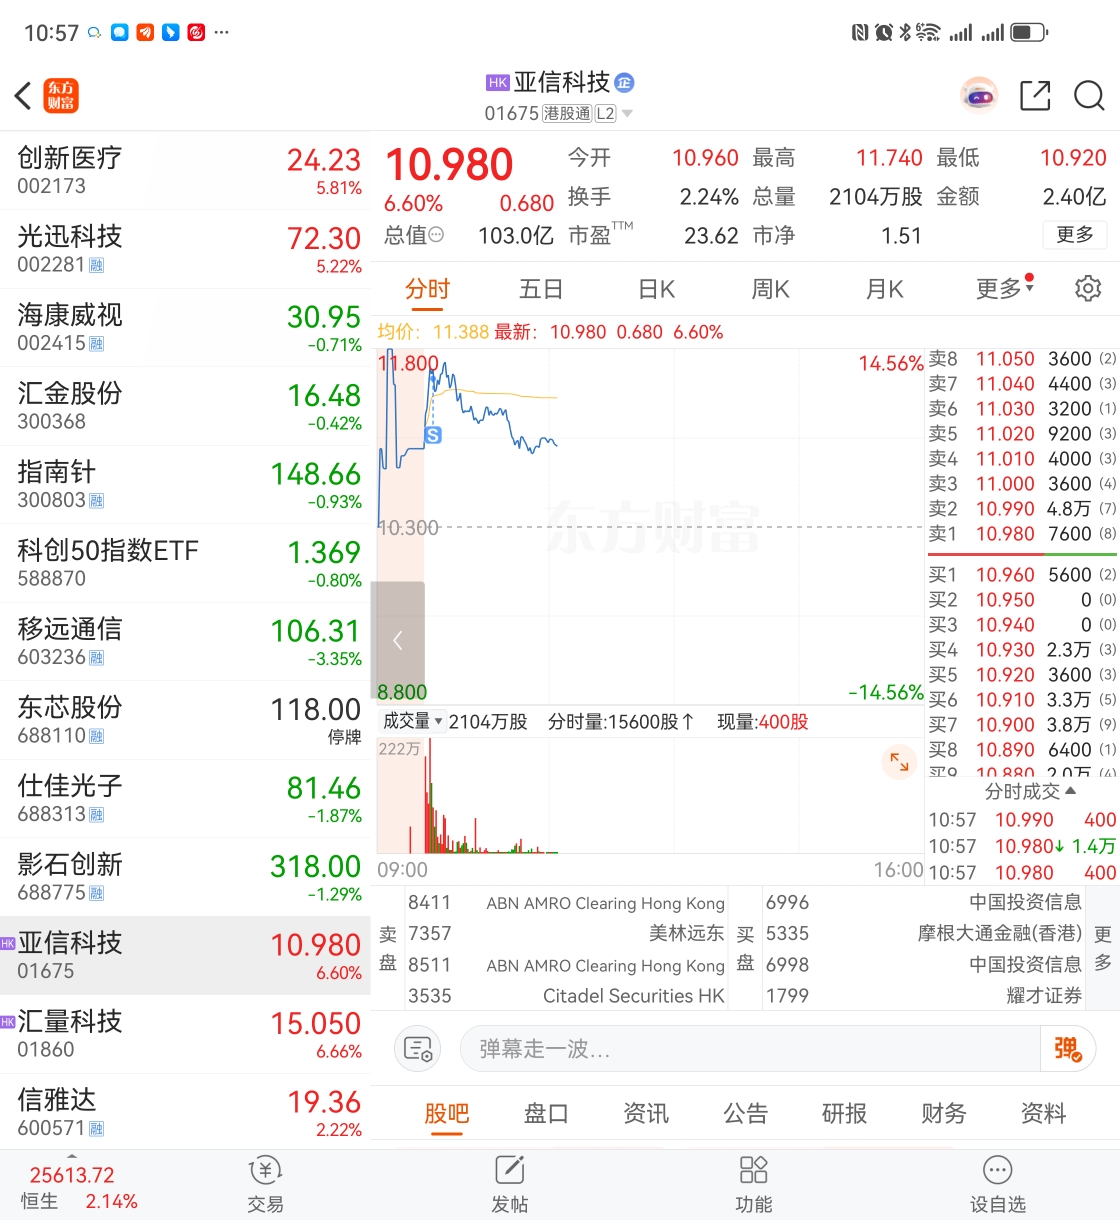This screenshot has height=1220, width=1120.
Task: Switch to 五日 chart tab
Action: point(541,290)
